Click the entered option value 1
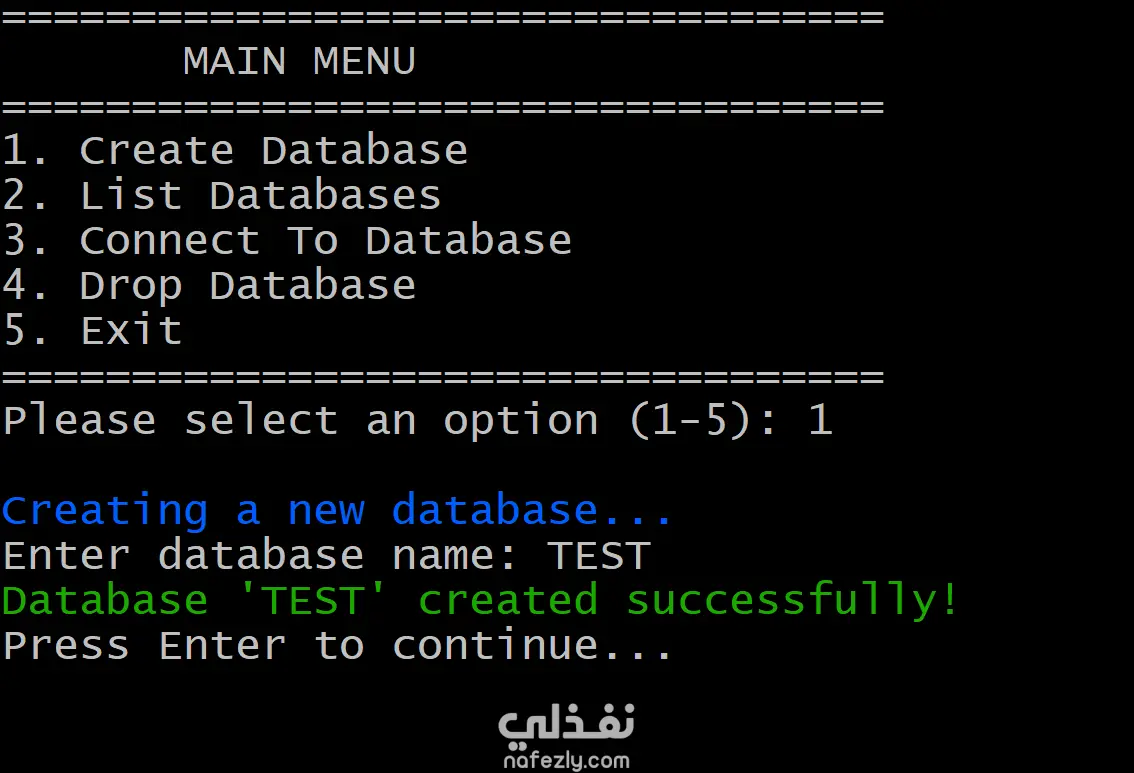The image size is (1134, 773). [x=820, y=420]
